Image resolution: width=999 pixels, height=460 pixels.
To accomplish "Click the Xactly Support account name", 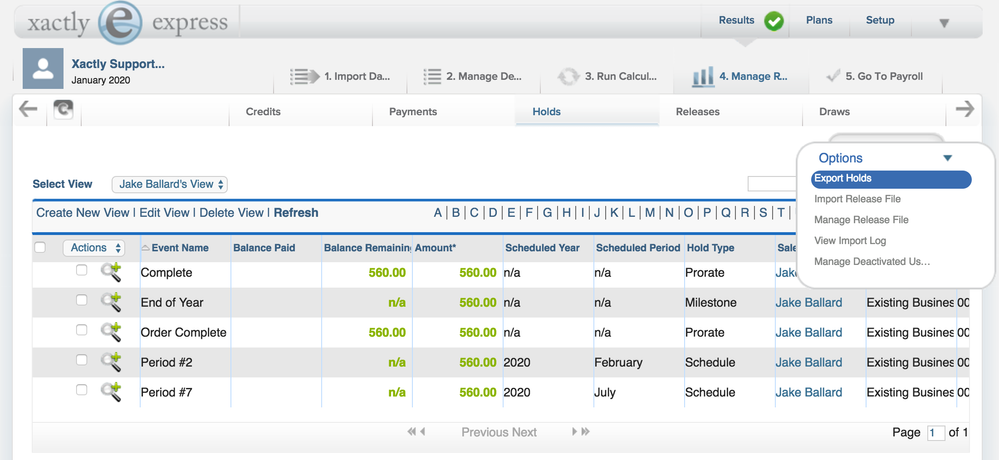I will pyautogui.click(x=118, y=64).
